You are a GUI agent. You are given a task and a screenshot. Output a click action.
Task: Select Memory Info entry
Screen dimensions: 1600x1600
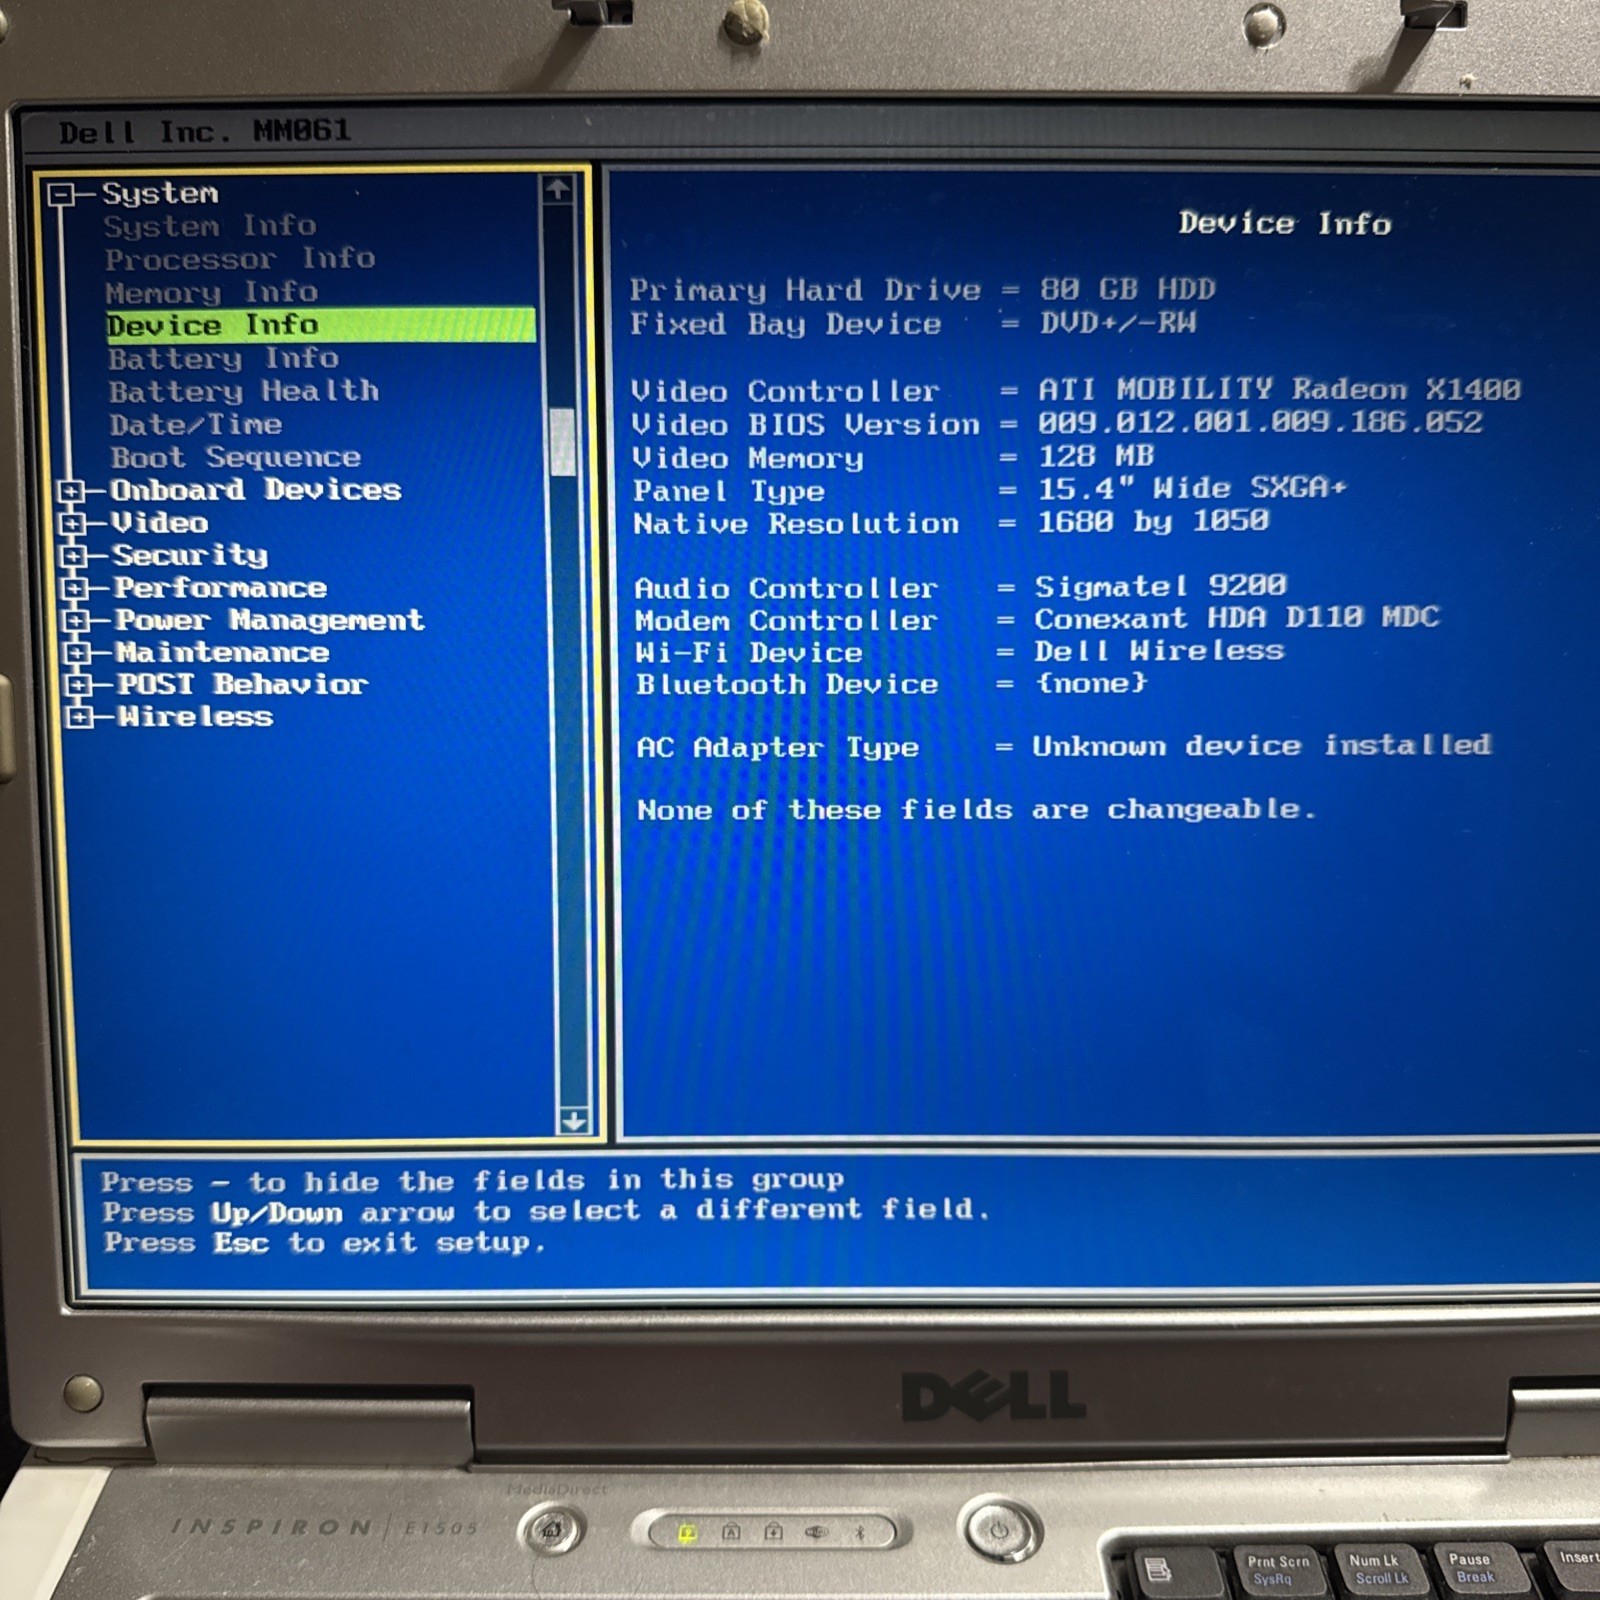212,292
